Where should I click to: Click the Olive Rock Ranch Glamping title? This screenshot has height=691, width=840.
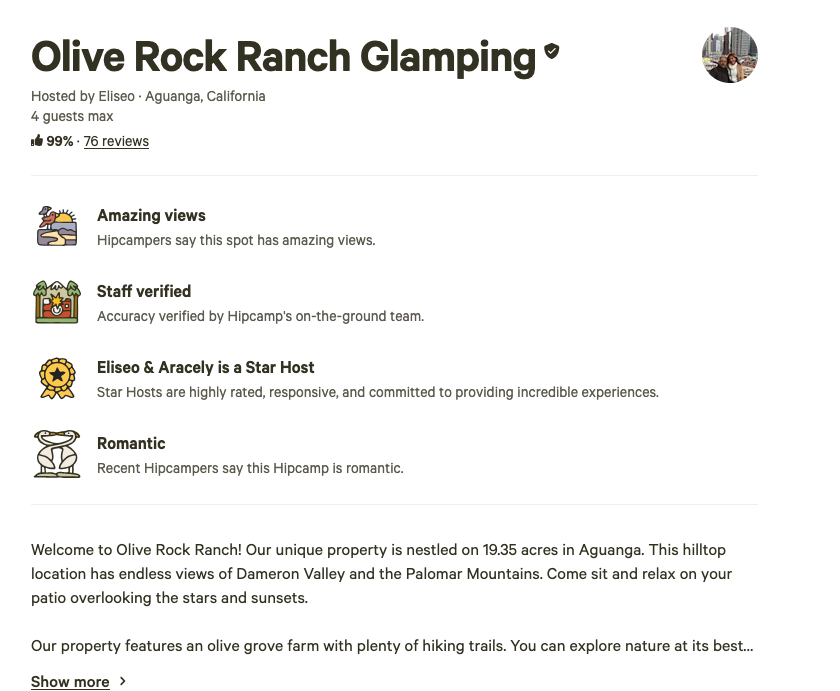click(283, 56)
